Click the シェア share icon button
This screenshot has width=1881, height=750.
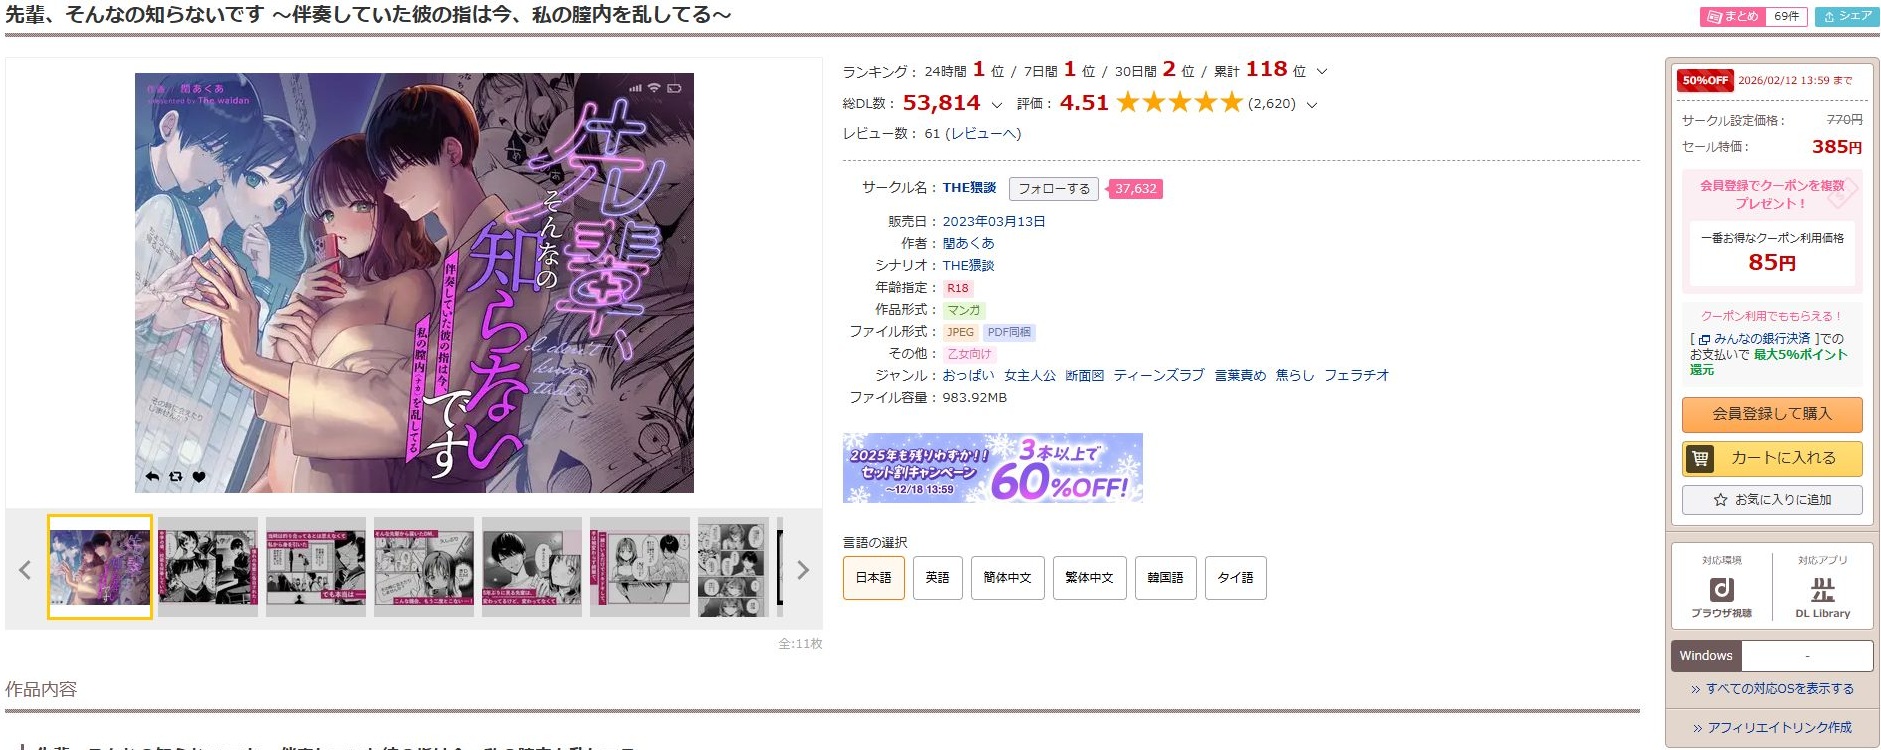[1847, 16]
